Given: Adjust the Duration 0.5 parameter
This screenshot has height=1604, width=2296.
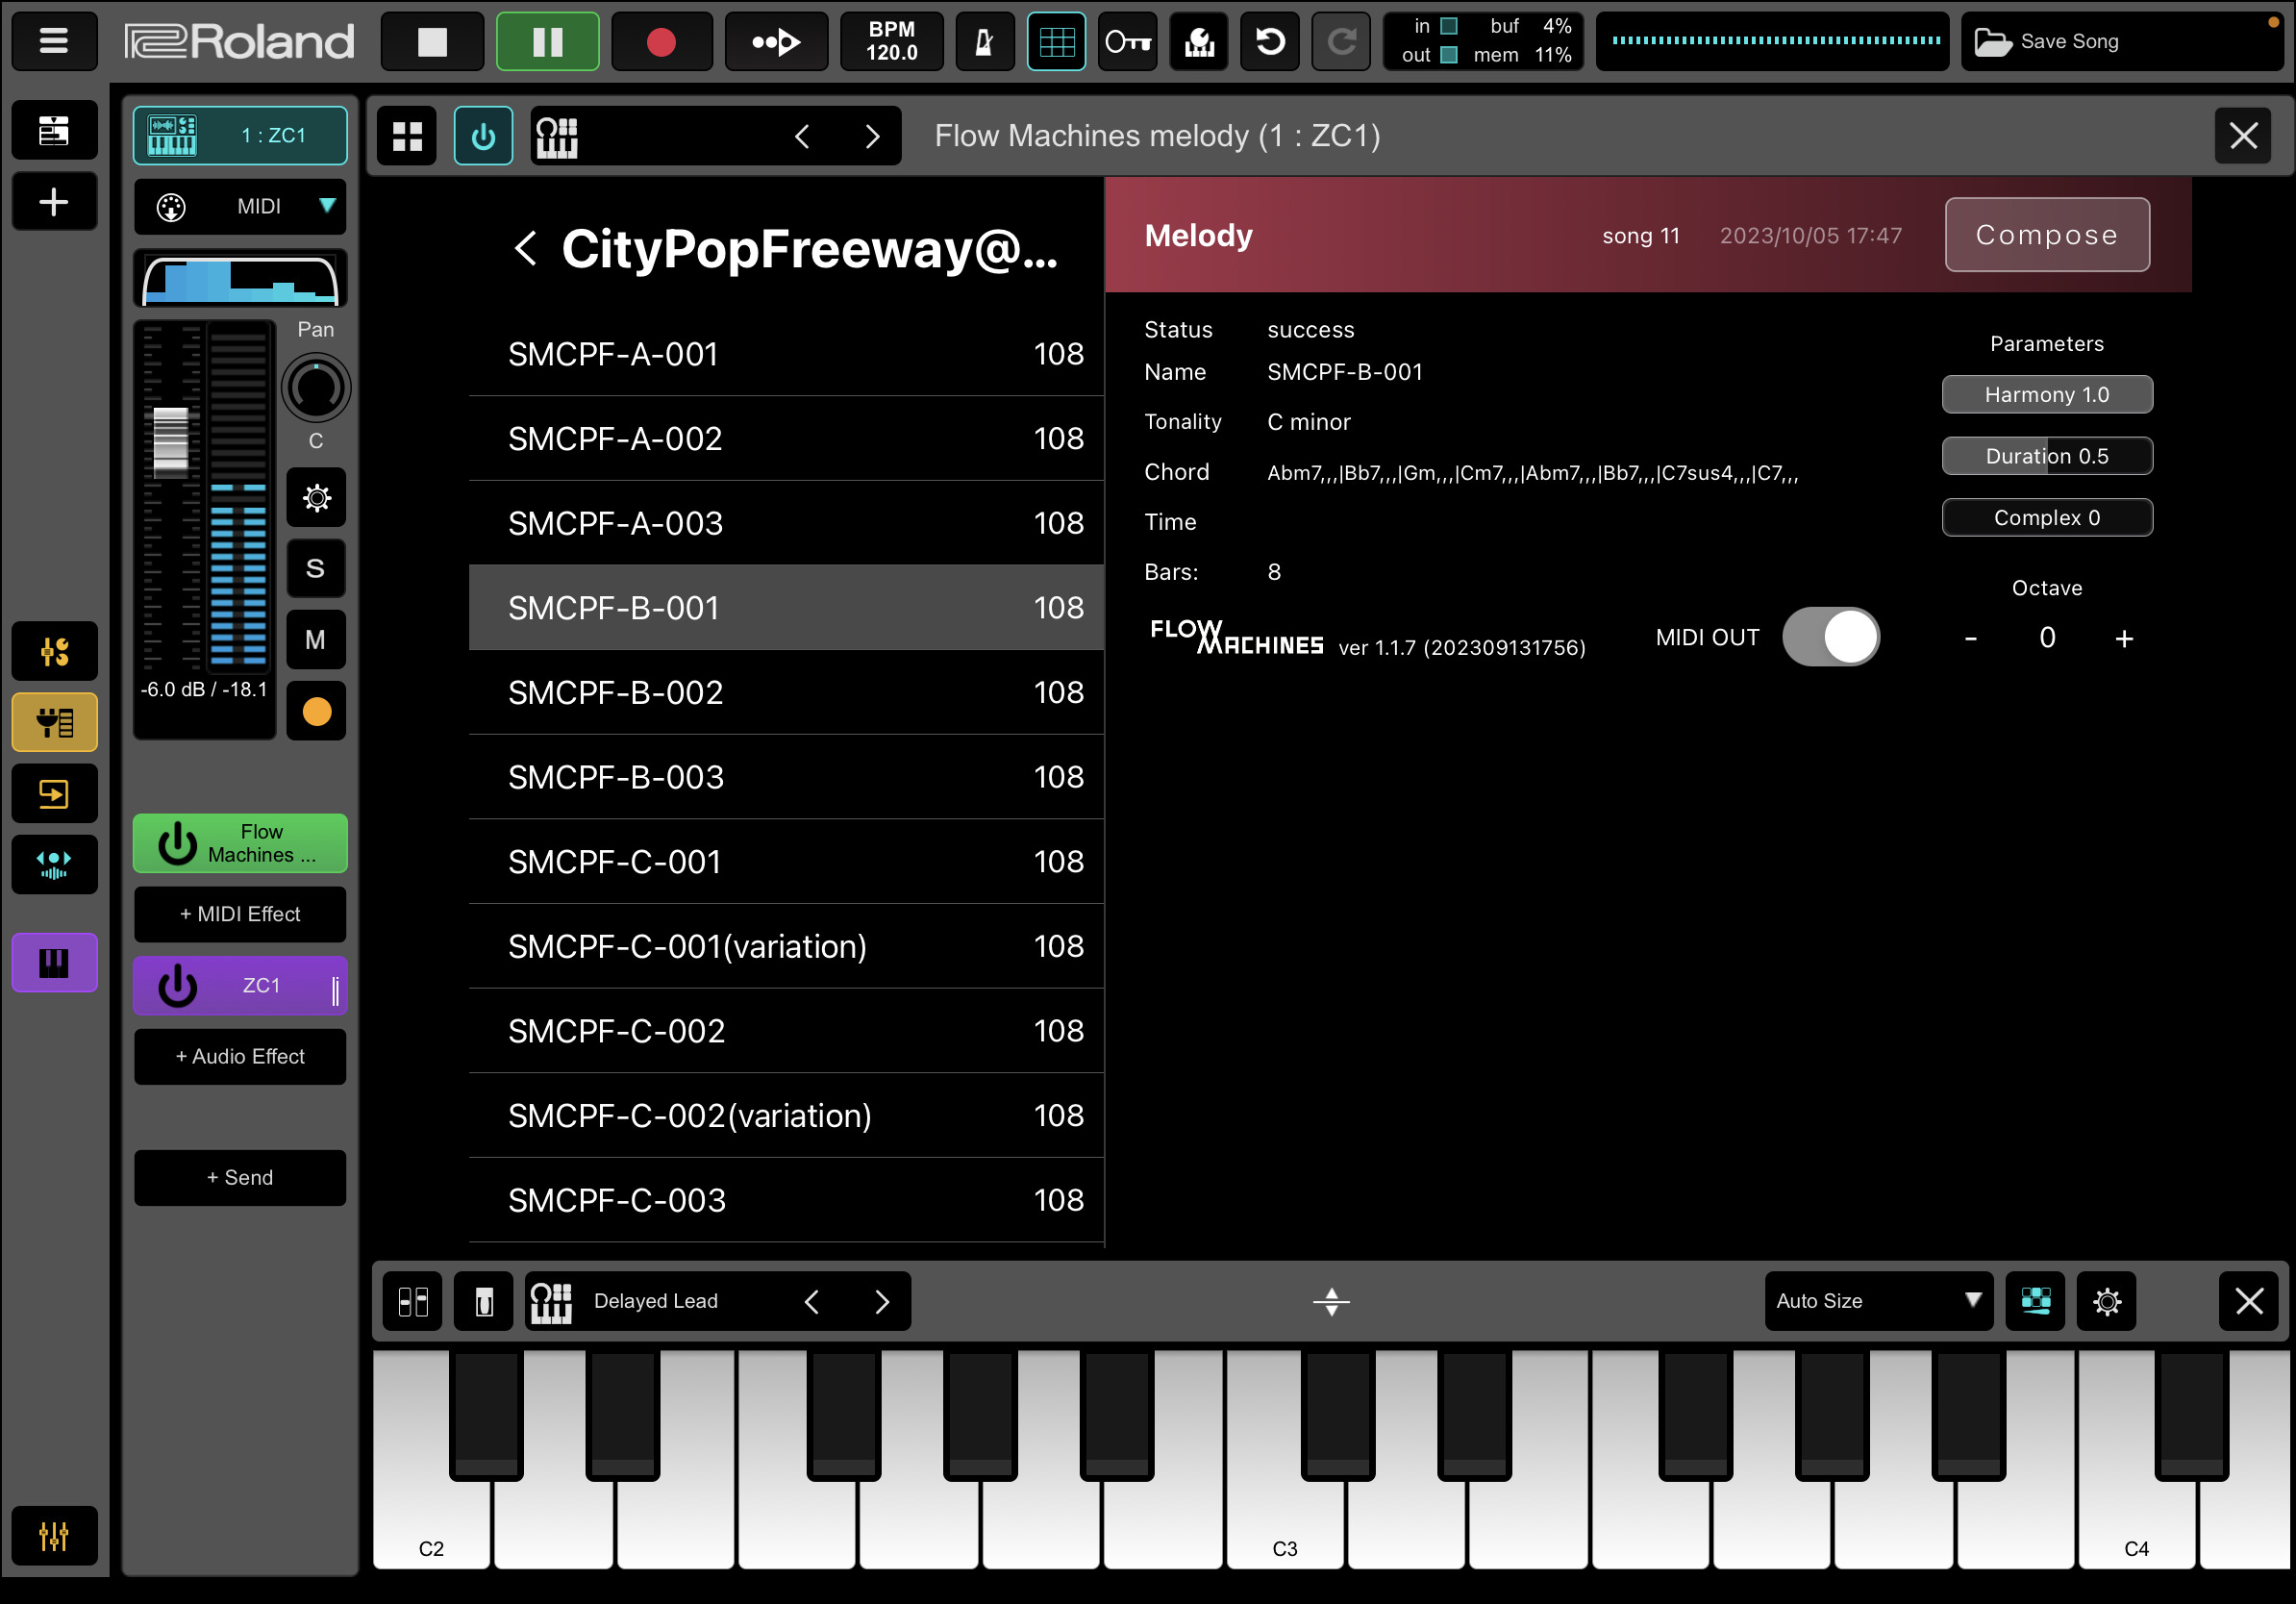Looking at the screenshot, I should [x=2047, y=456].
